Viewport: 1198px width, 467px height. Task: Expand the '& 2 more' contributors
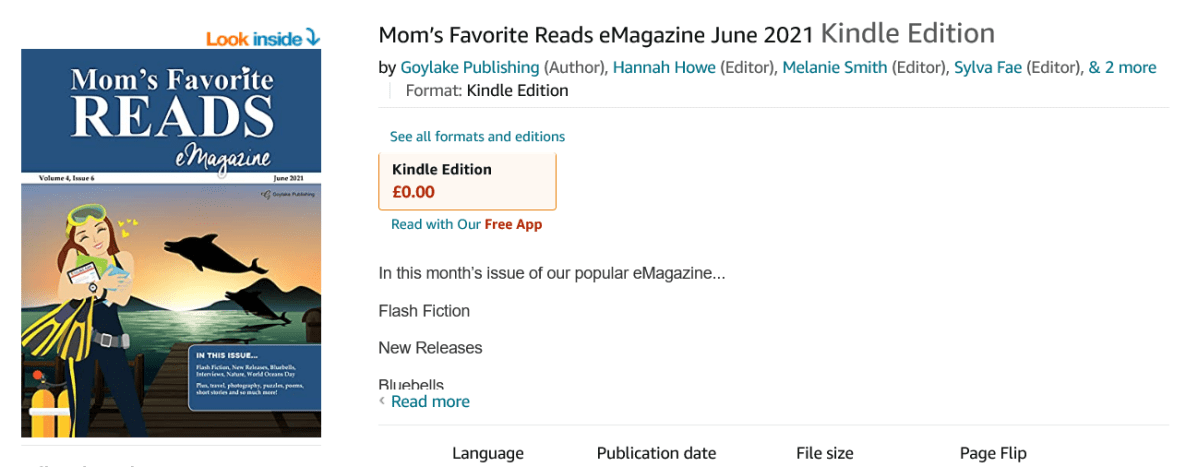click(1122, 68)
